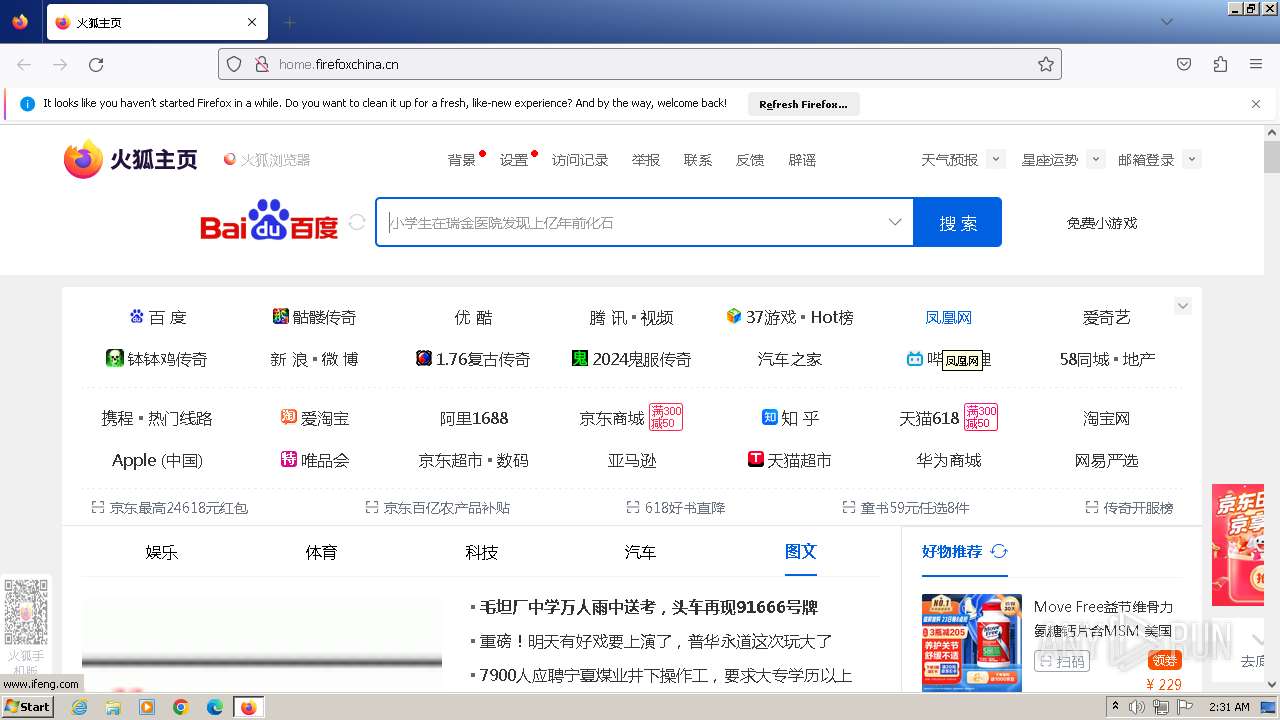Click the tracking protection shield icon

[234, 64]
